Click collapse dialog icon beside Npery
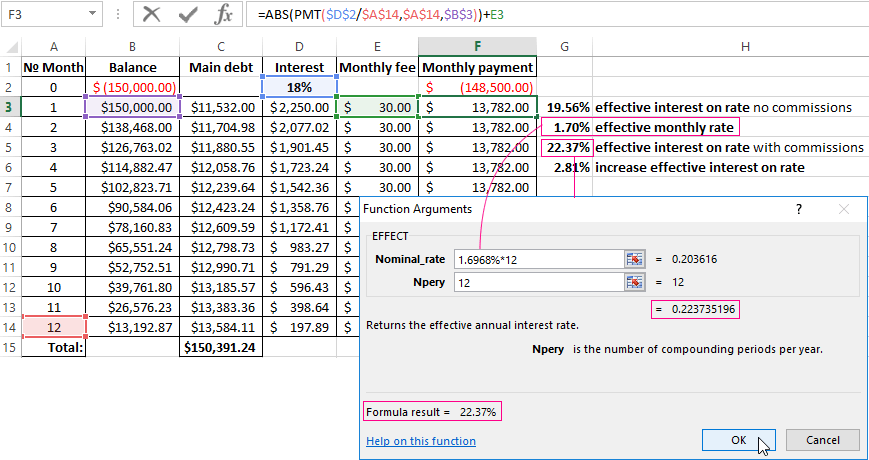869x460 pixels. coord(634,282)
